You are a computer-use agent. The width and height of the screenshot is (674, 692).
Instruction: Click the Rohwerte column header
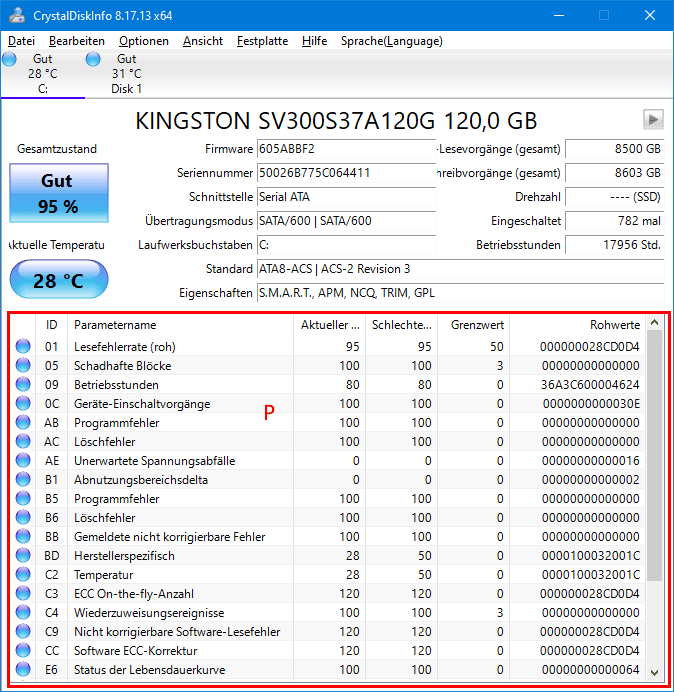[x=577, y=325]
